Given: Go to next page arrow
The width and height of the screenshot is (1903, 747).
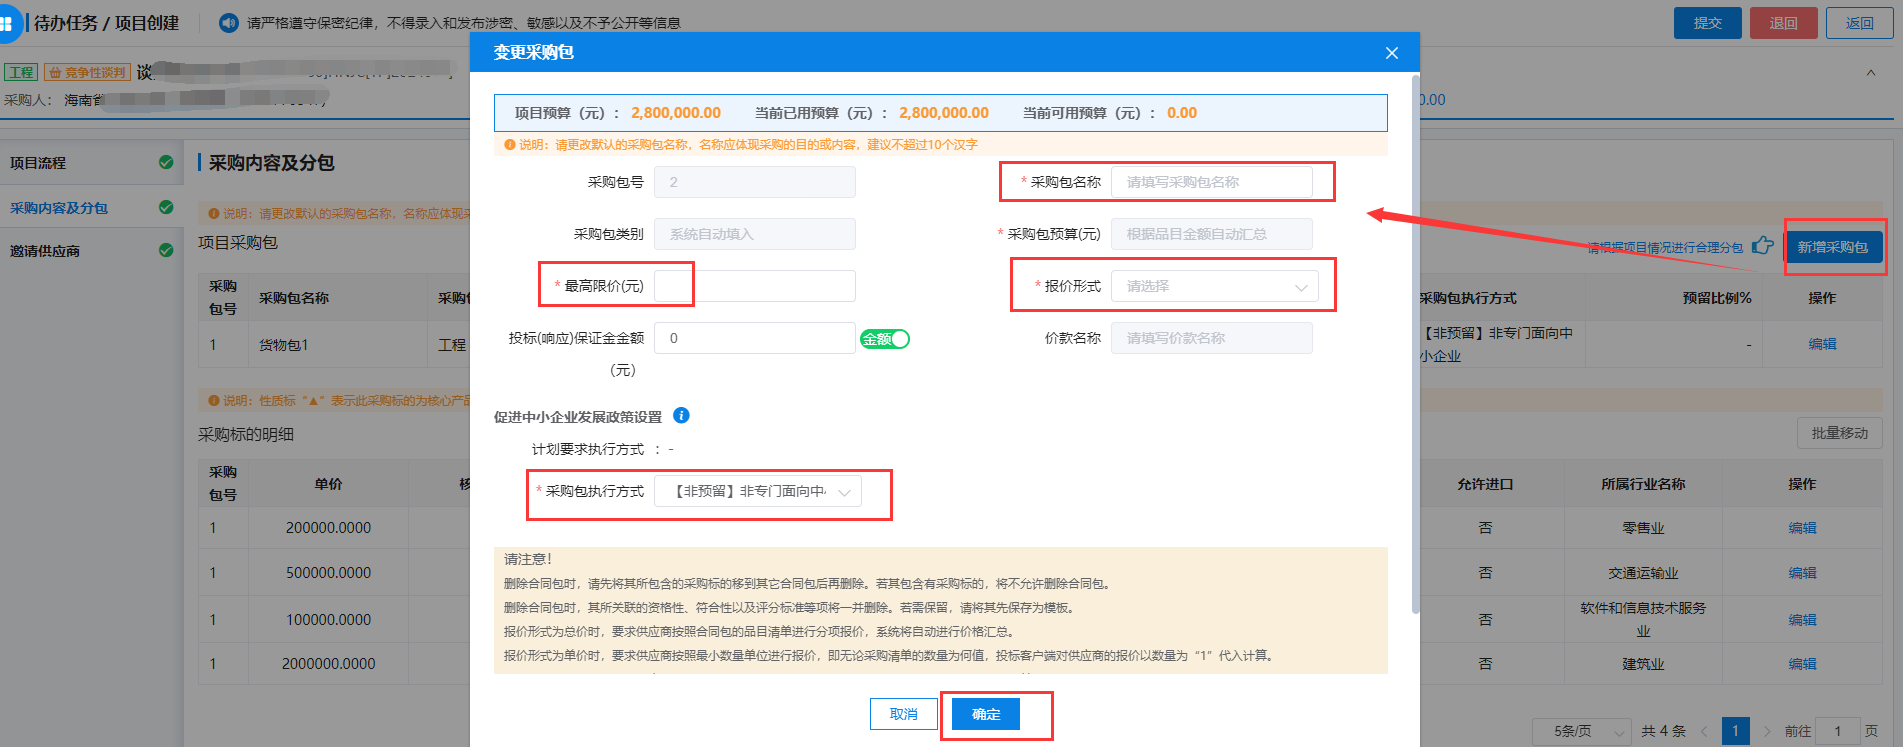Looking at the screenshot, I should click(1767, 731).
